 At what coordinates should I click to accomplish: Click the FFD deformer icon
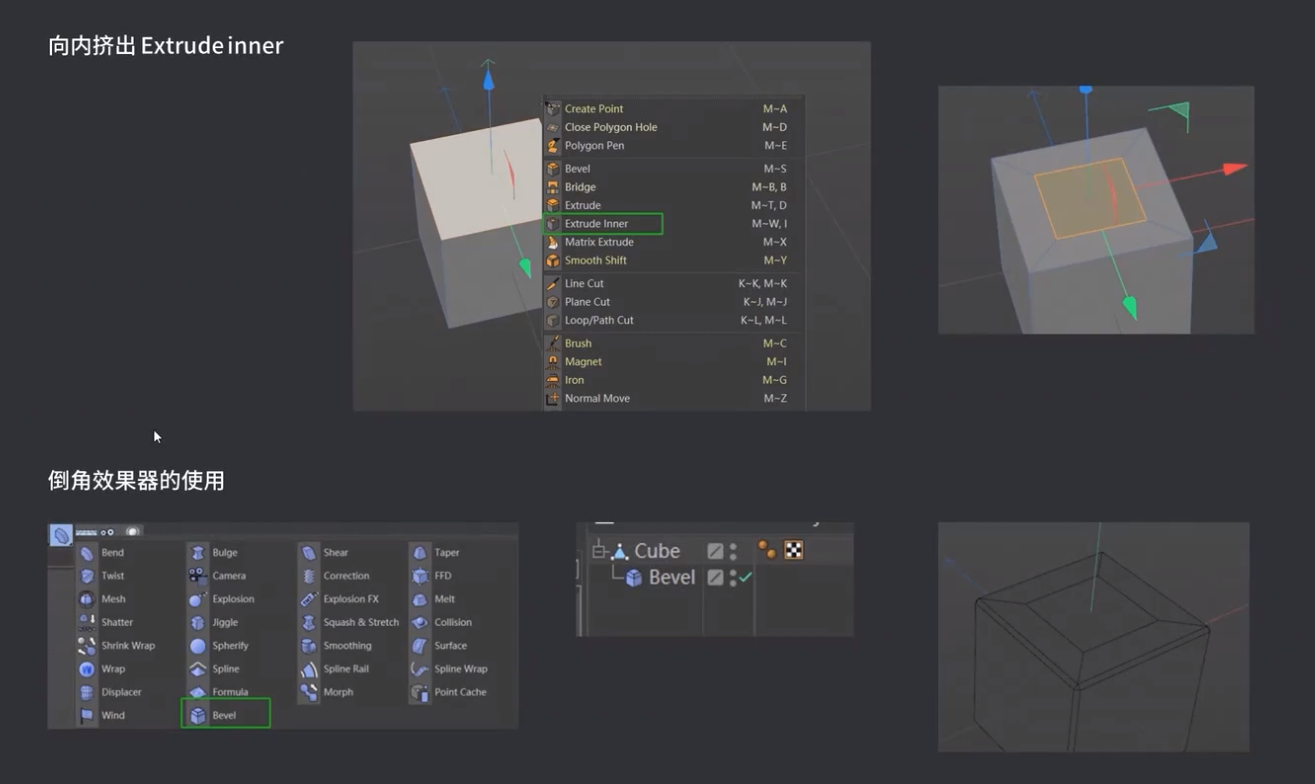click(x=420, y=576)
